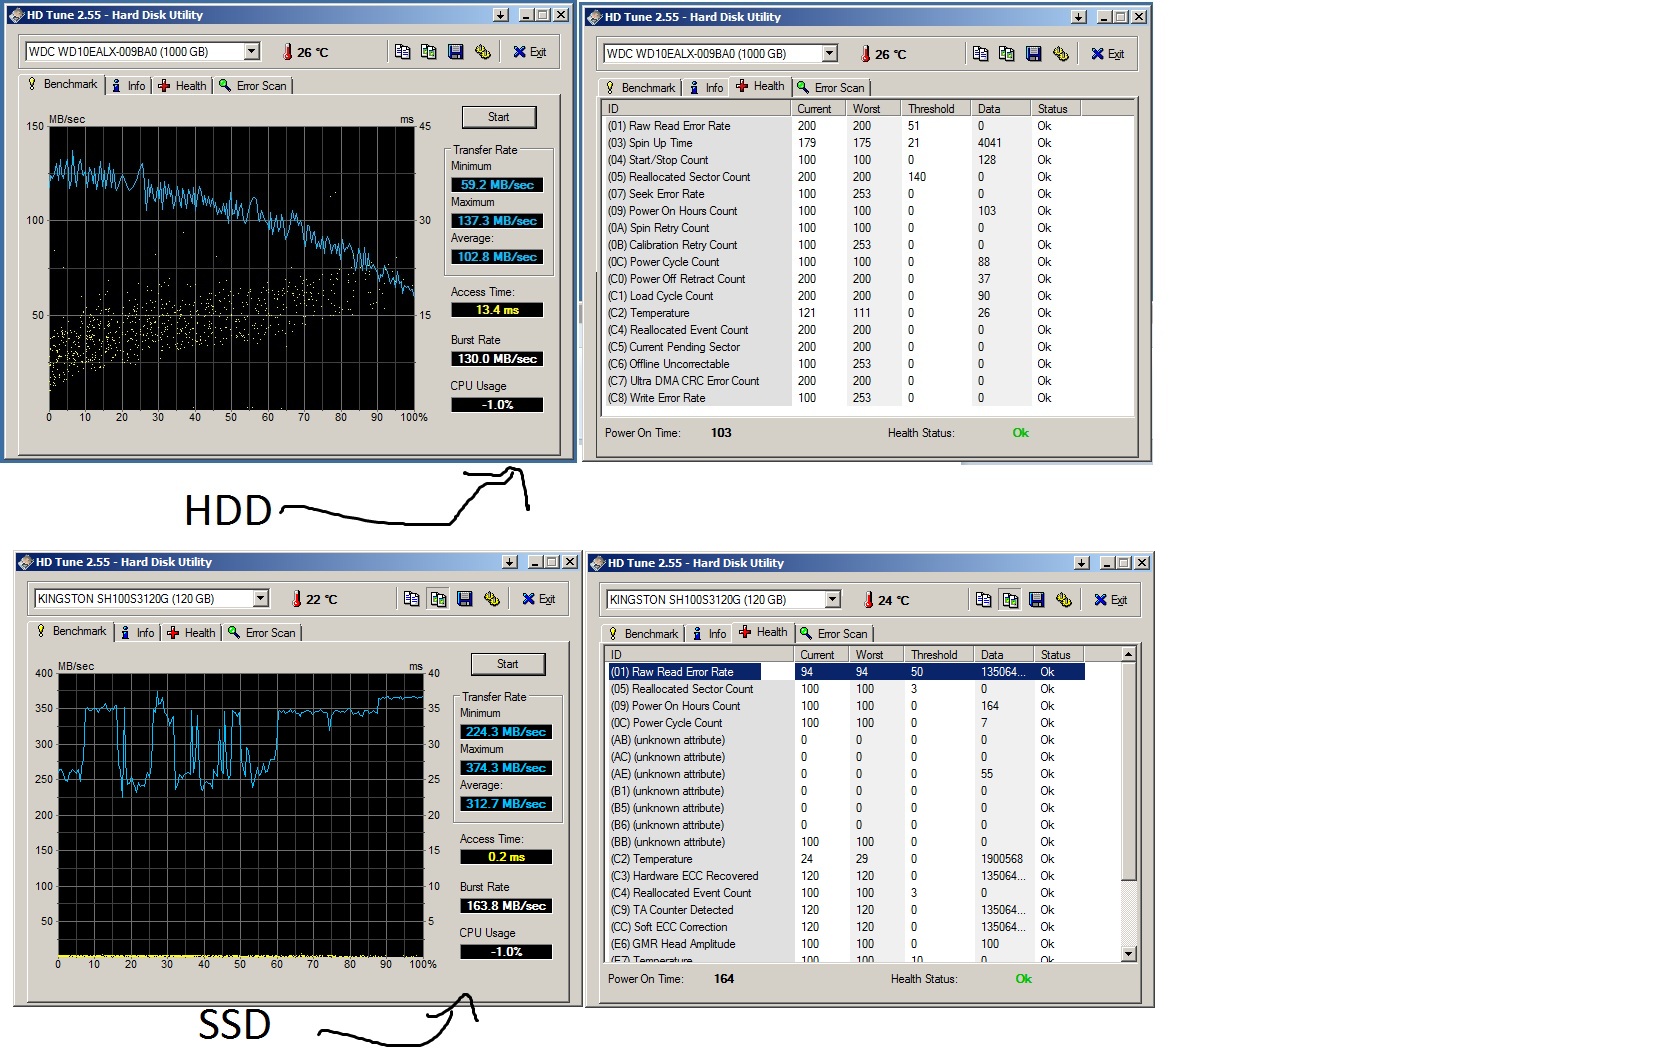Click thermometer icon showing 24 °C in Kingston Health window
Screen dimensions: 1680x1050
868,600
